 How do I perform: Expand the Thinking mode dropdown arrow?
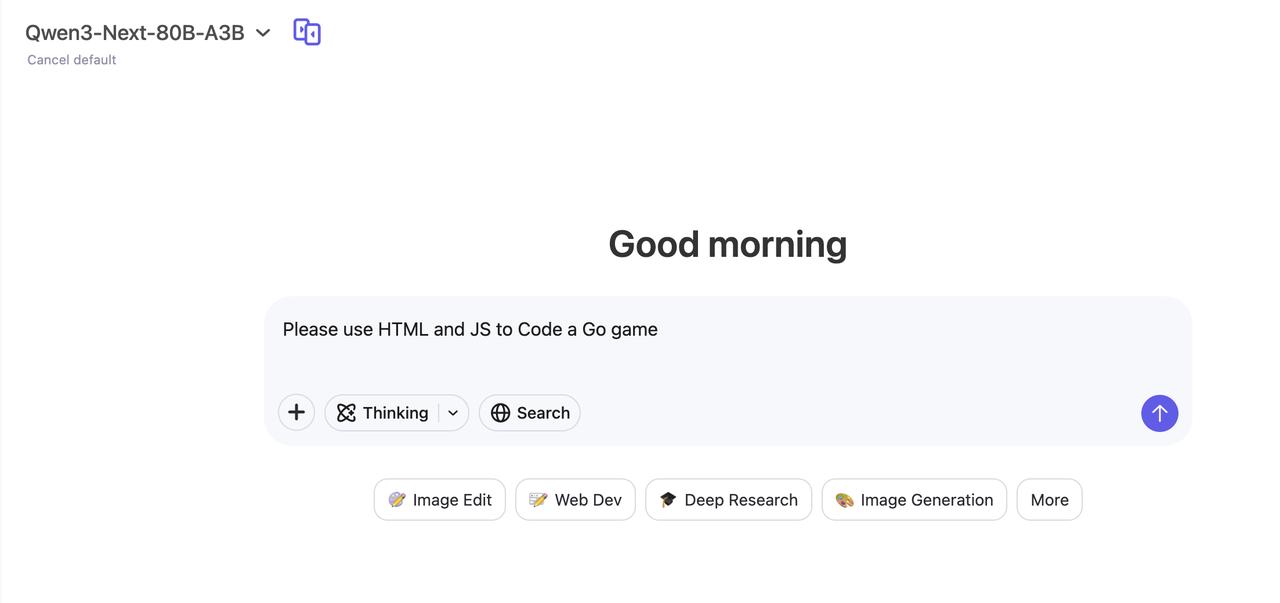pyautogui.click(x=453, y=413)
